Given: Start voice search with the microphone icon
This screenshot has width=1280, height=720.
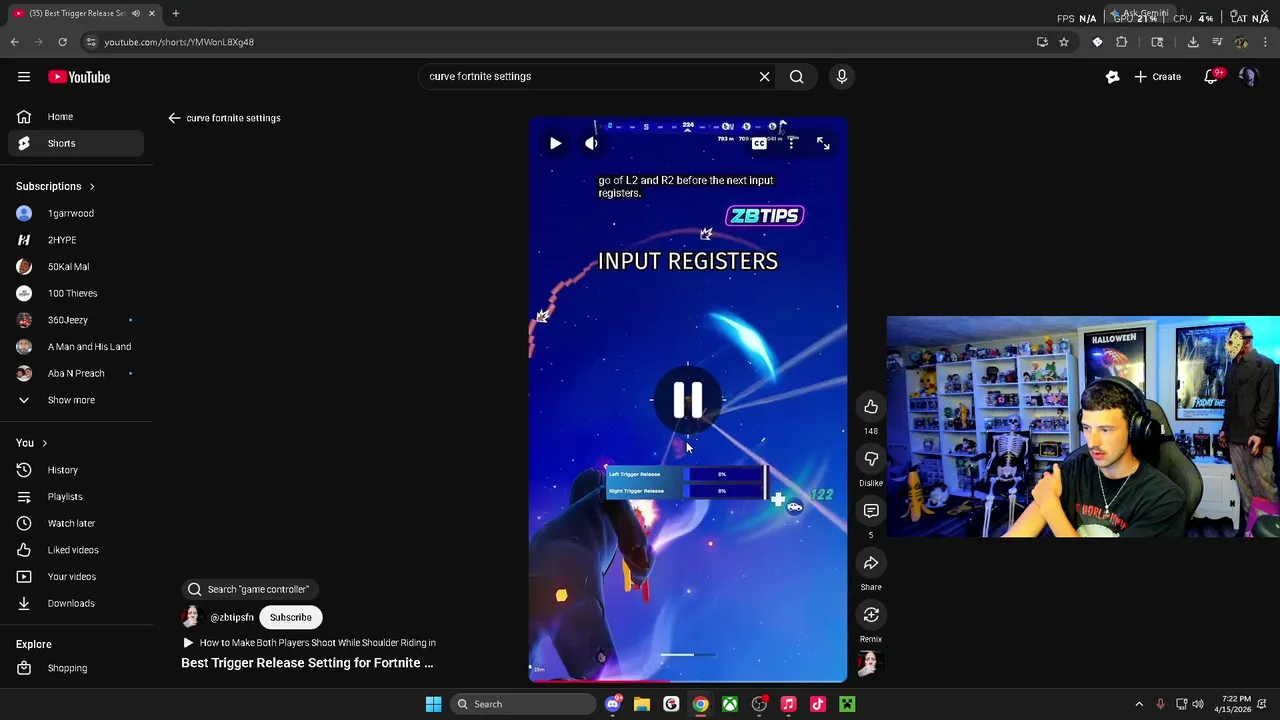Looking at the screenshot, I should tap(841, 76).
